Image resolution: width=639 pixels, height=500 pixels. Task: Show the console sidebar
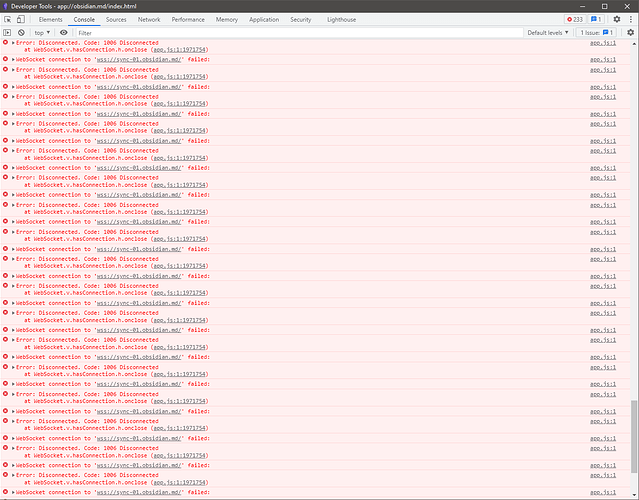click(x=7, y=33)
